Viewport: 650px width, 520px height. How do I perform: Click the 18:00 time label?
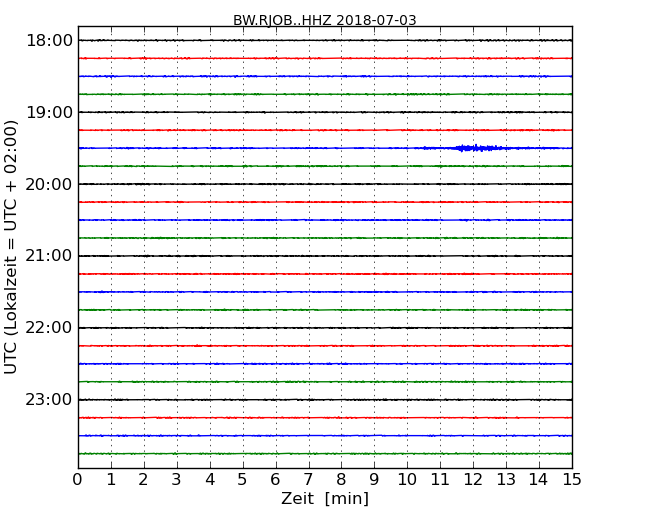[x=49, y=41]
